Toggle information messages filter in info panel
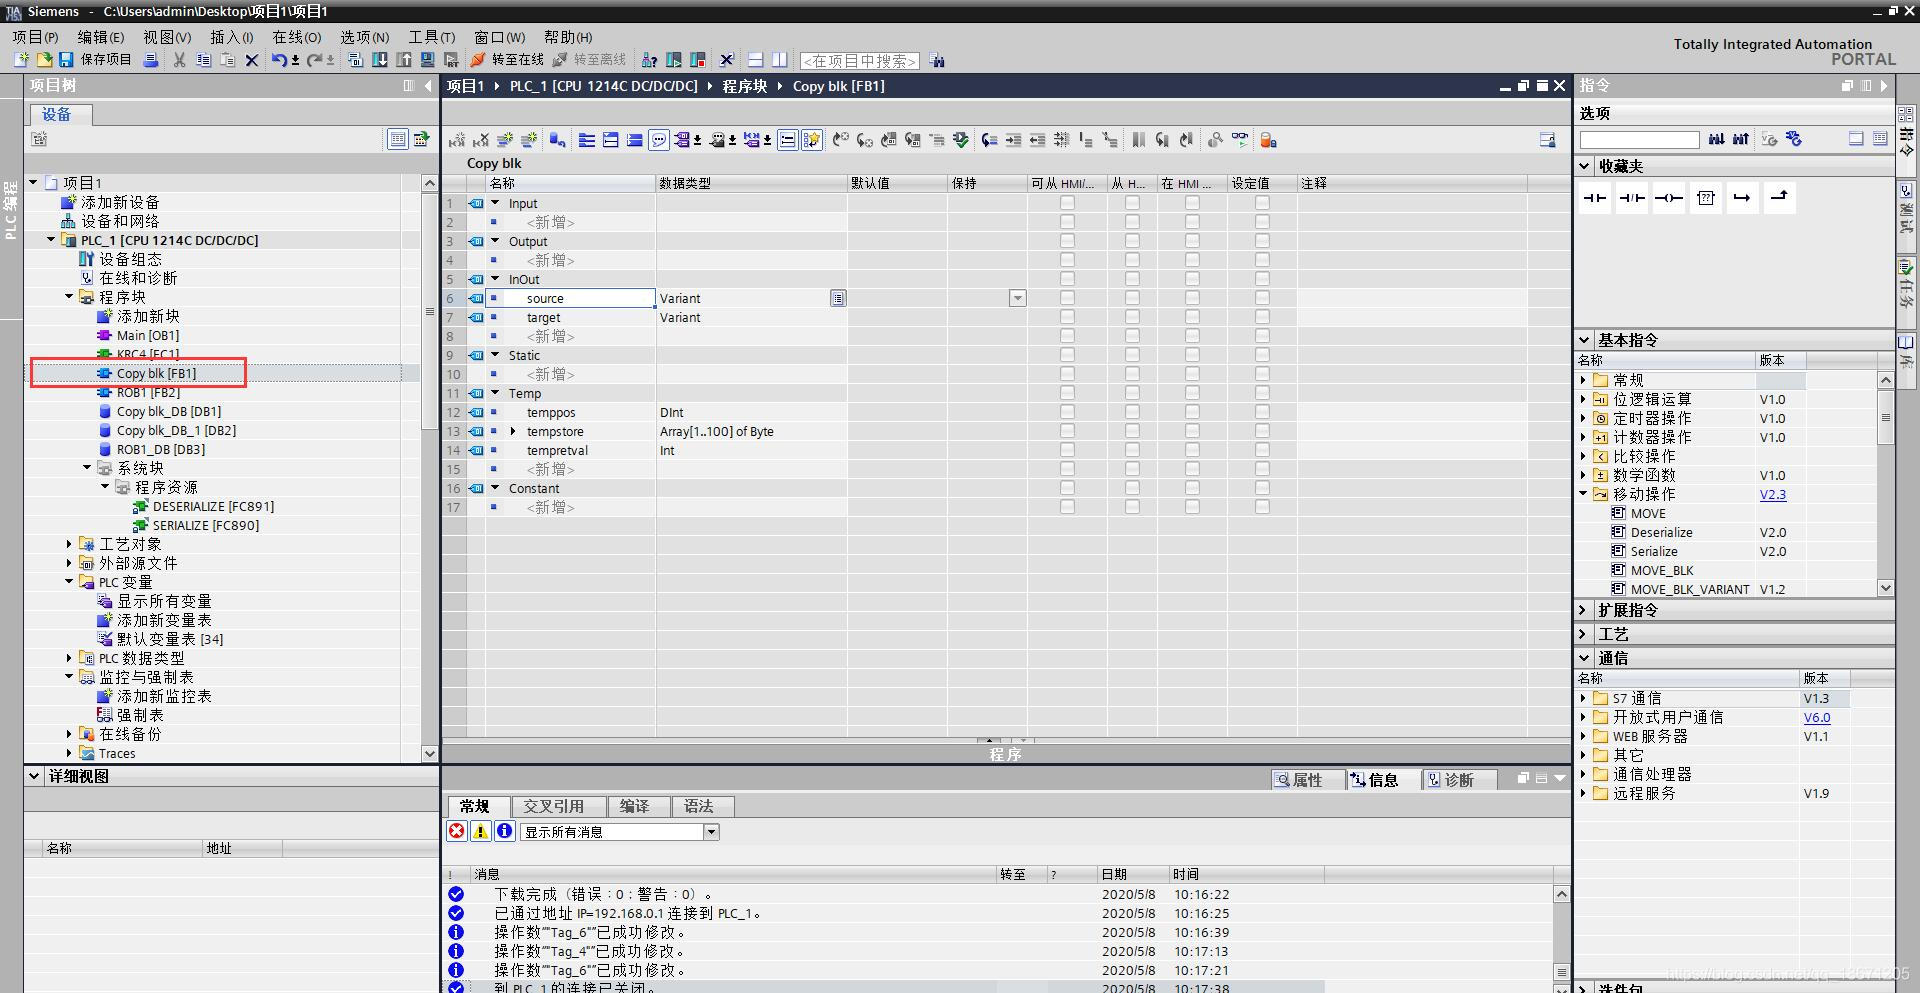This screenshot has height=993, width=1920. point(505,831)
